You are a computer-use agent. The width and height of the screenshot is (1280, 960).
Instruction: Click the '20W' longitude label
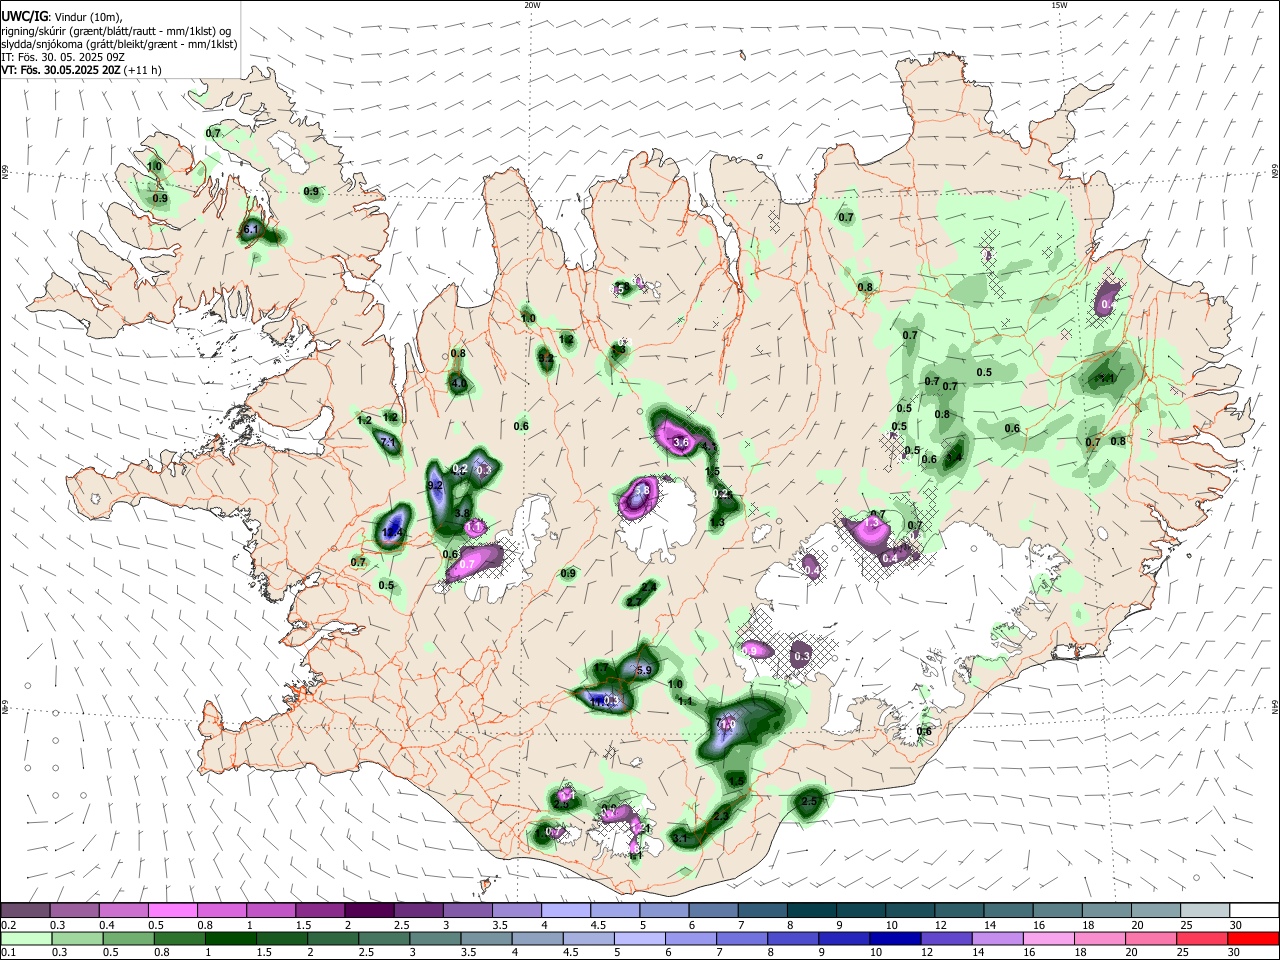coord(532,5)
